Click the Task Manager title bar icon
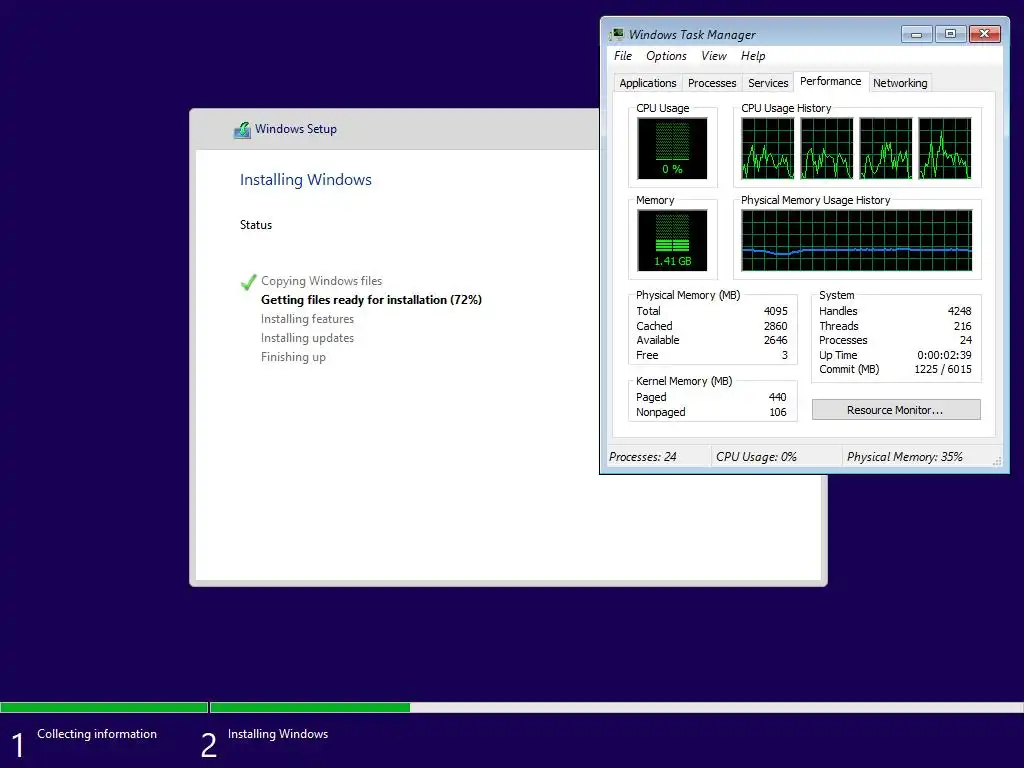The image size is (1024, 768). click(x=616, y=35)
